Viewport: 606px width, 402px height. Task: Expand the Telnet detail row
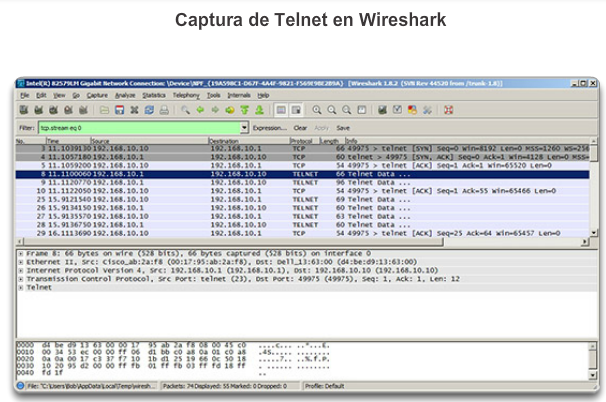click(20, 288)
